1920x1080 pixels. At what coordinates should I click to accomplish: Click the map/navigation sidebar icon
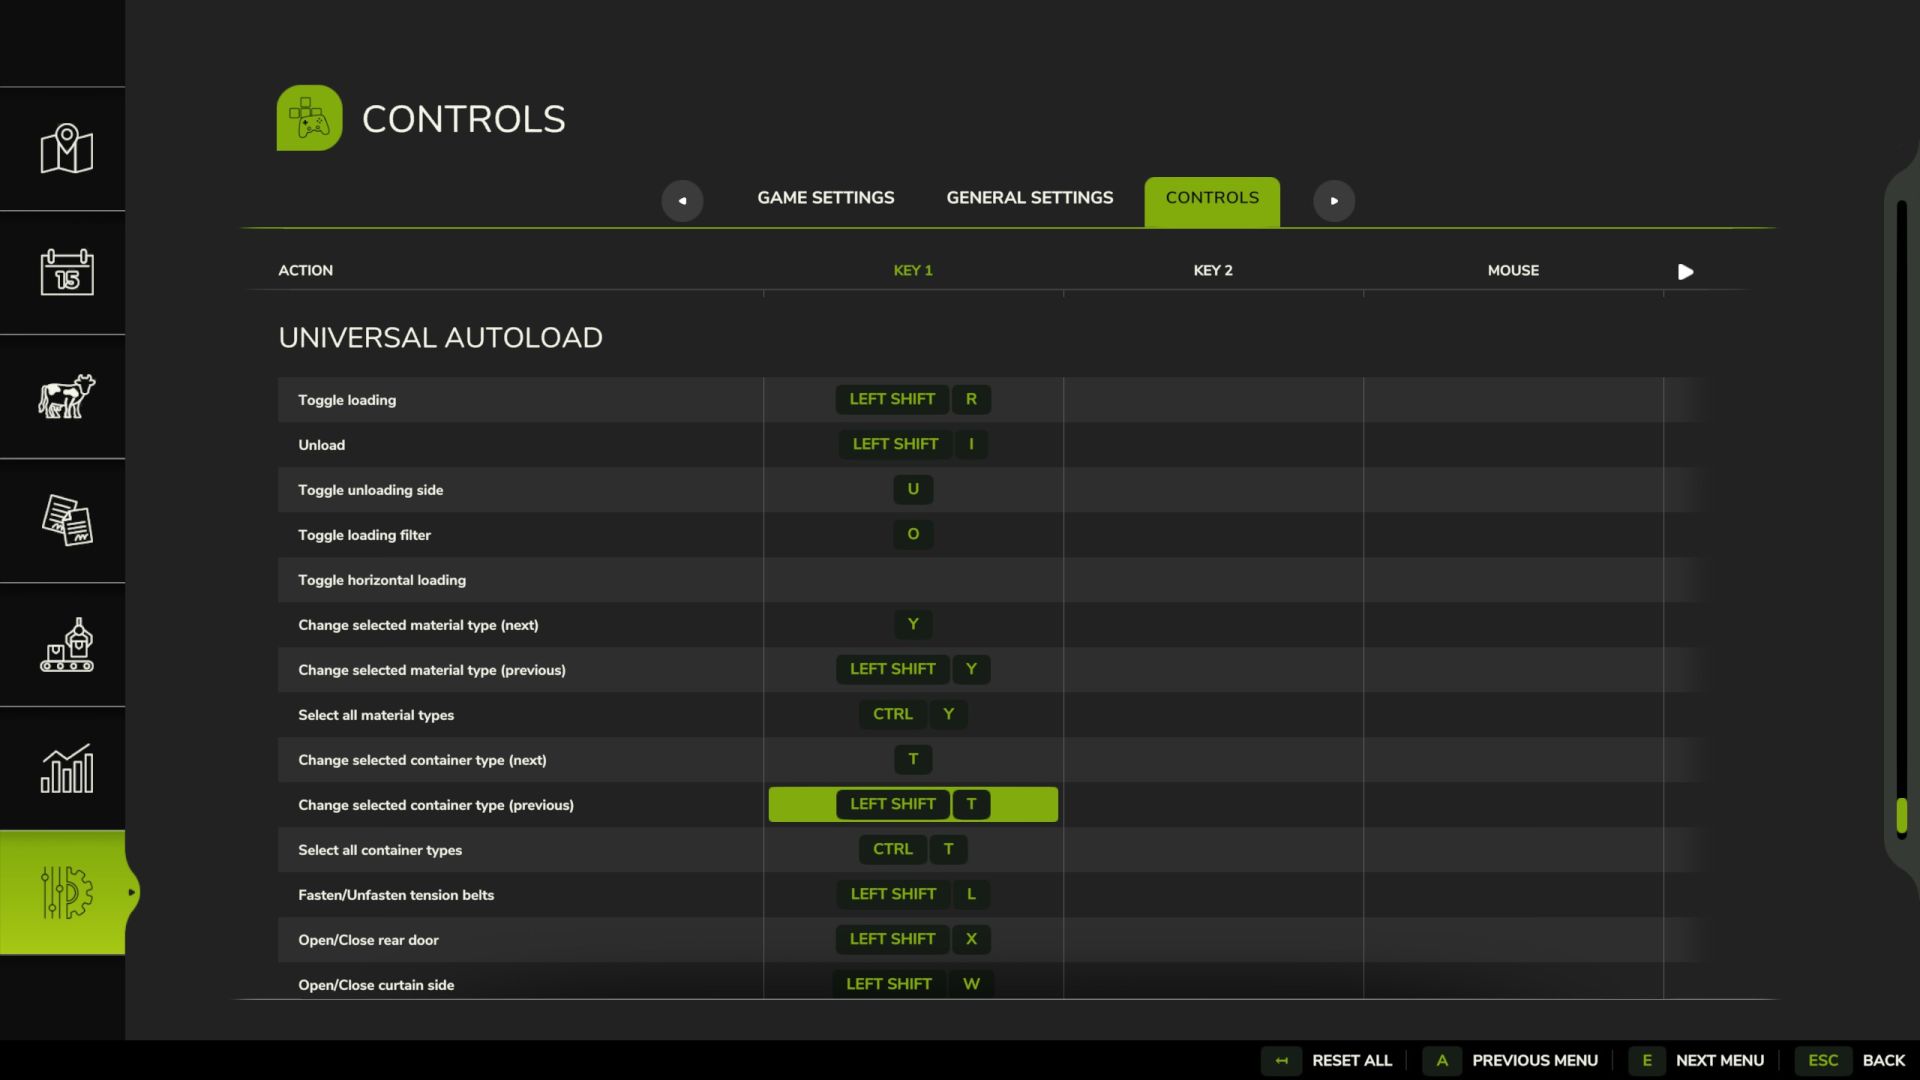[x=65, y=148]
